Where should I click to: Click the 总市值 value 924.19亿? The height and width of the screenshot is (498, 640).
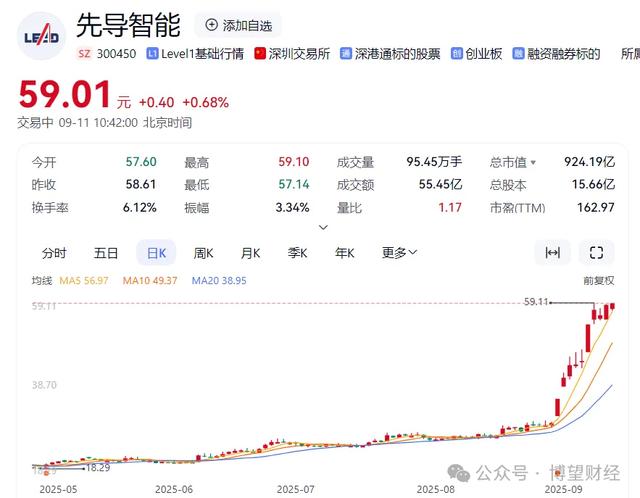(x=589, y=162)
